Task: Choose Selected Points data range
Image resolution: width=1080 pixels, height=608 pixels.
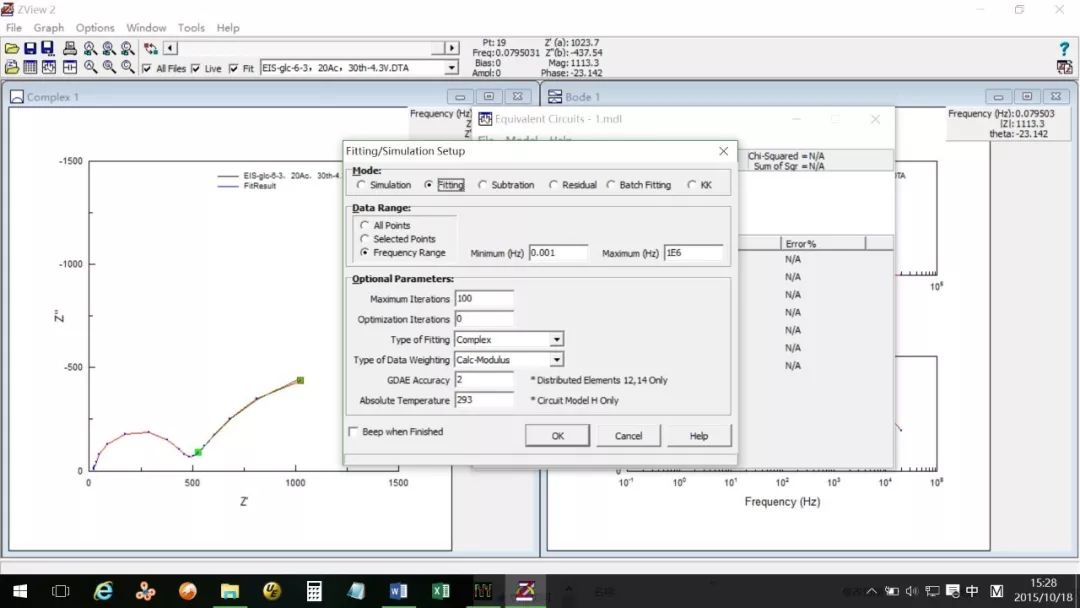Action: (x=365, y=239)
